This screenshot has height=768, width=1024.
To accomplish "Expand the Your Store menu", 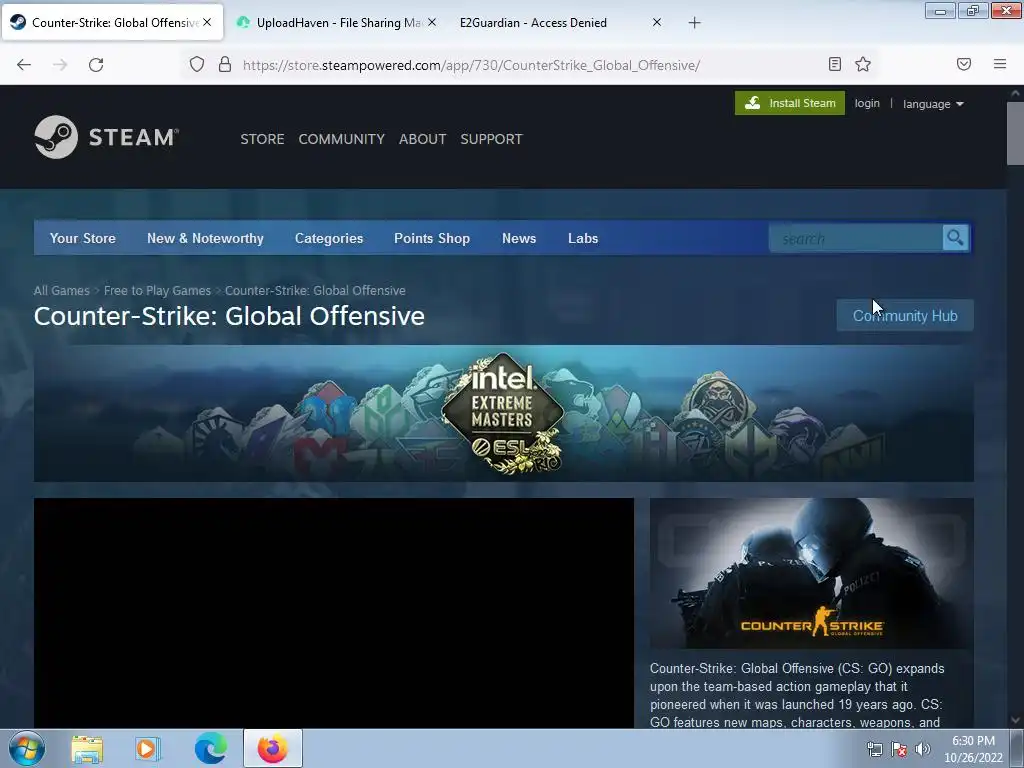I will pyautogui.click(x=83, y=238).
